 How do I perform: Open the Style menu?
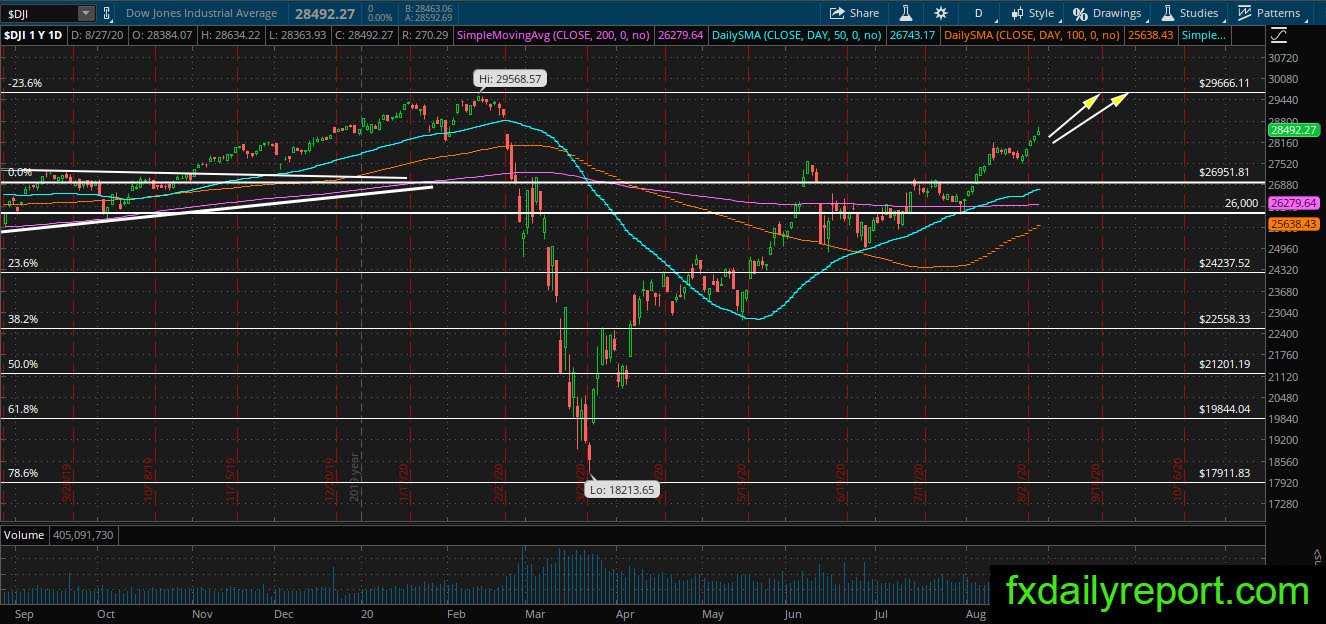(x=1032, y=13)
